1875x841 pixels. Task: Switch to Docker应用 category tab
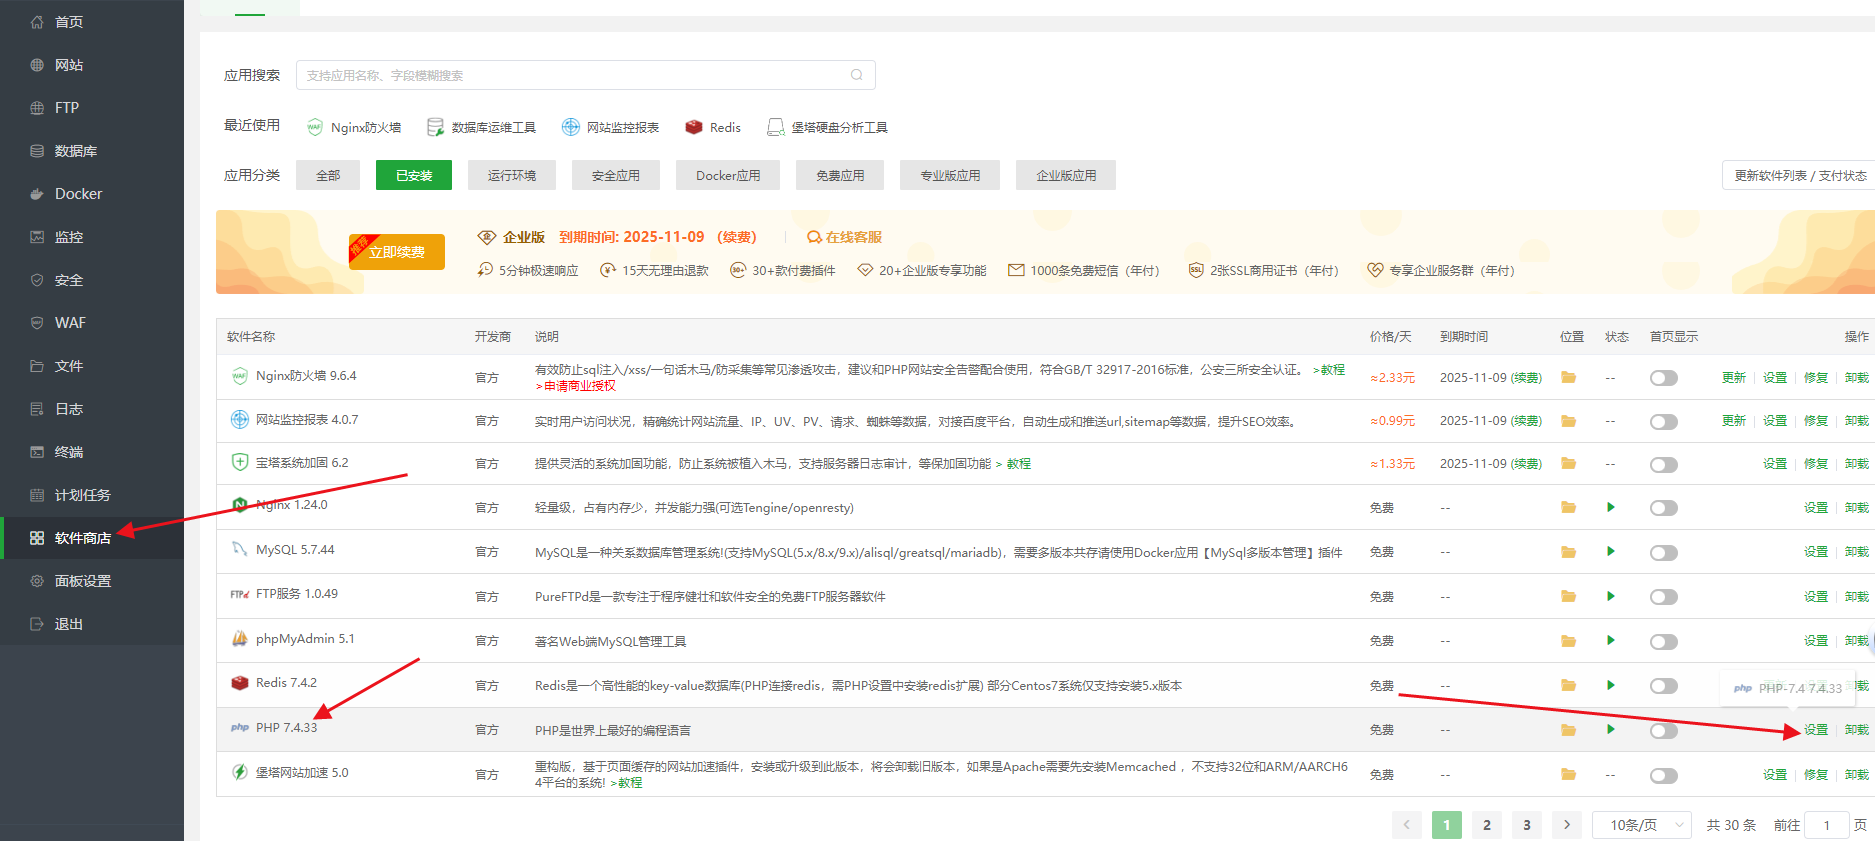pos(728,175)
